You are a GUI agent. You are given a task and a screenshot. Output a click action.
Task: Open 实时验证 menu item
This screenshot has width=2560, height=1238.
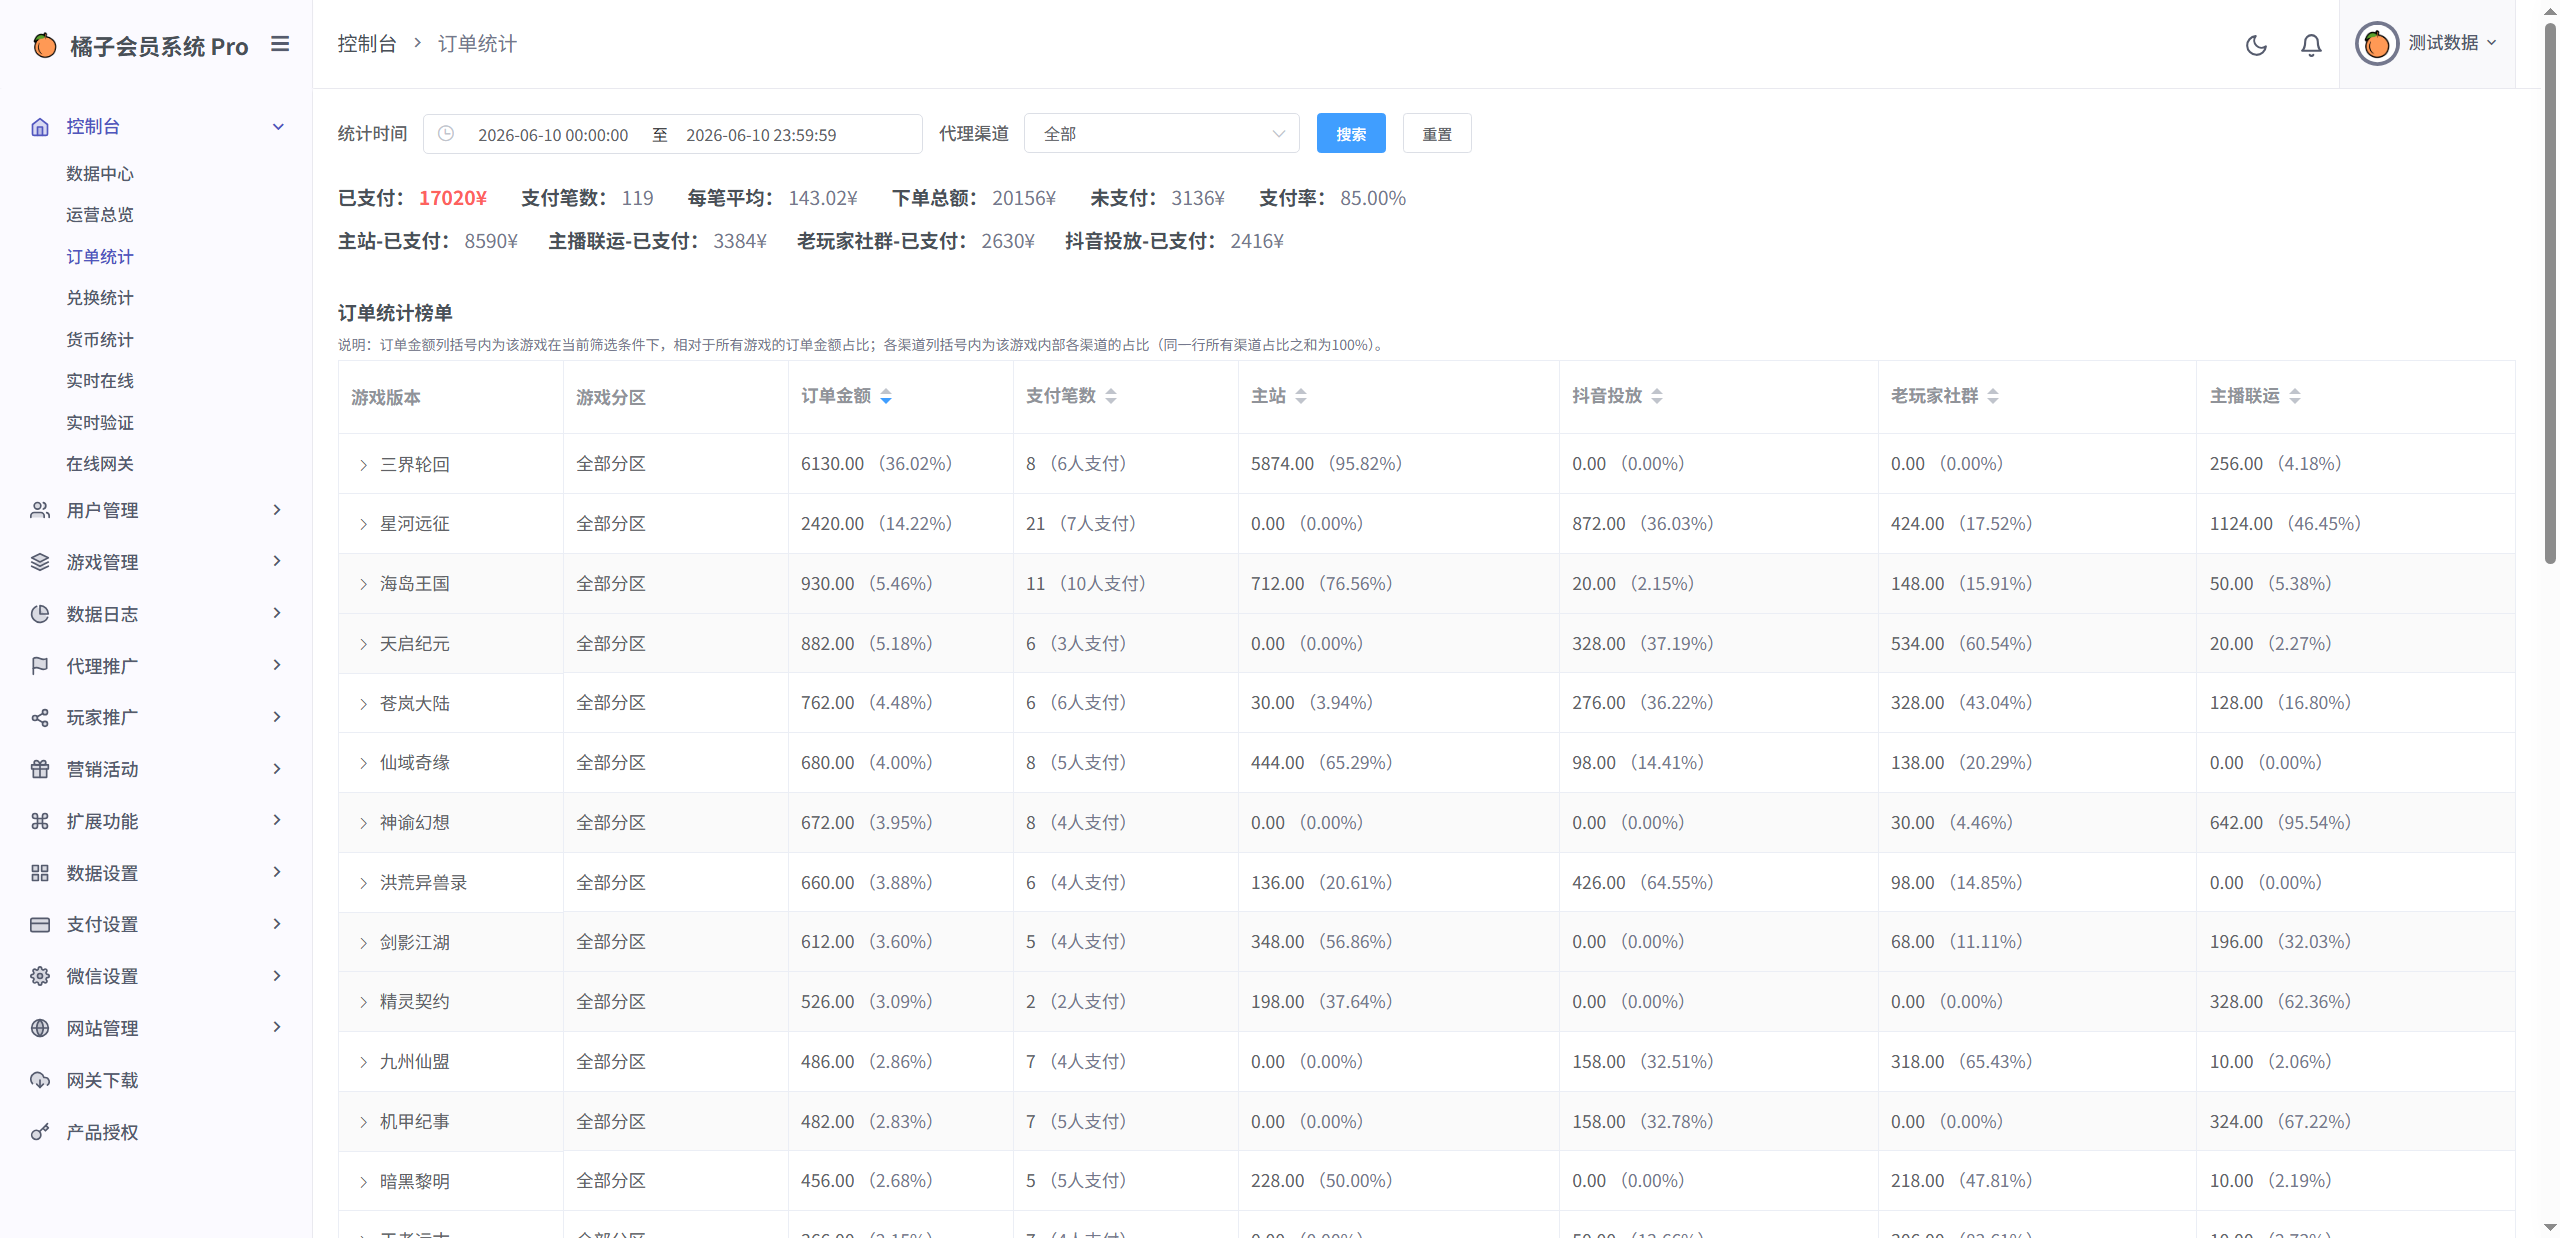point(100,423)
